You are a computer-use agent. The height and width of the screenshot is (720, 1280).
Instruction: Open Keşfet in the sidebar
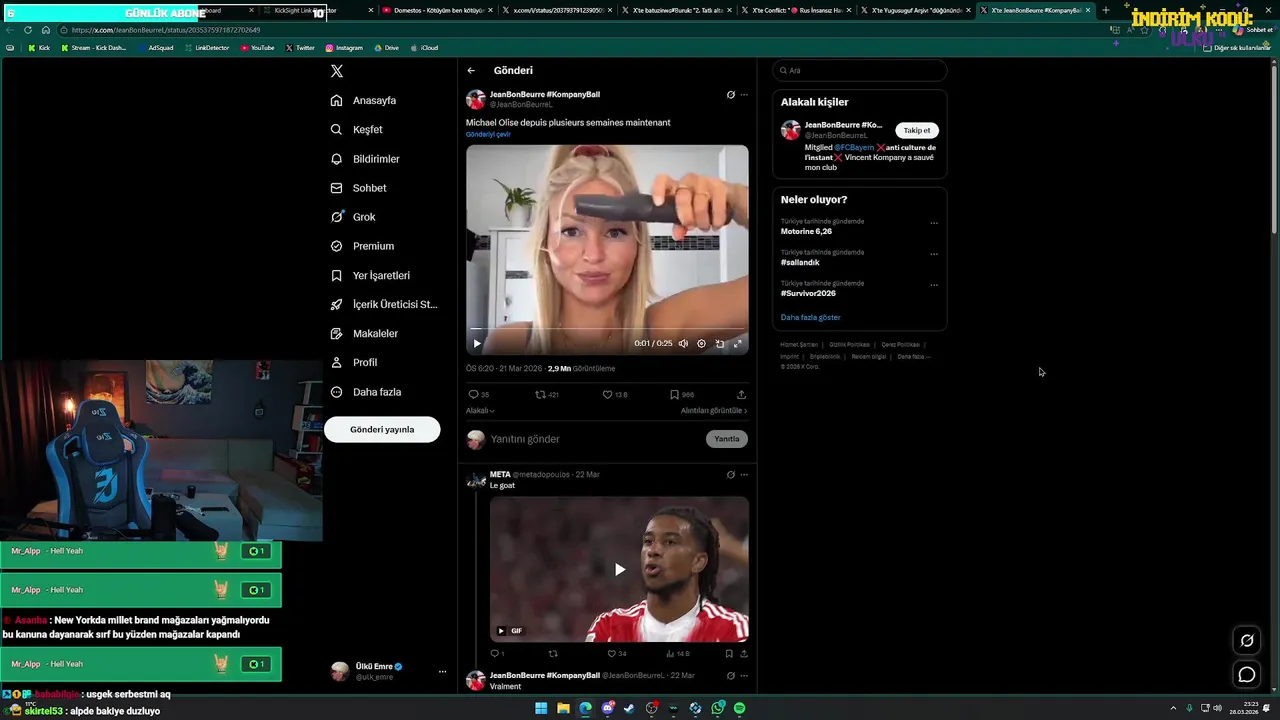[x=357, y=129]
